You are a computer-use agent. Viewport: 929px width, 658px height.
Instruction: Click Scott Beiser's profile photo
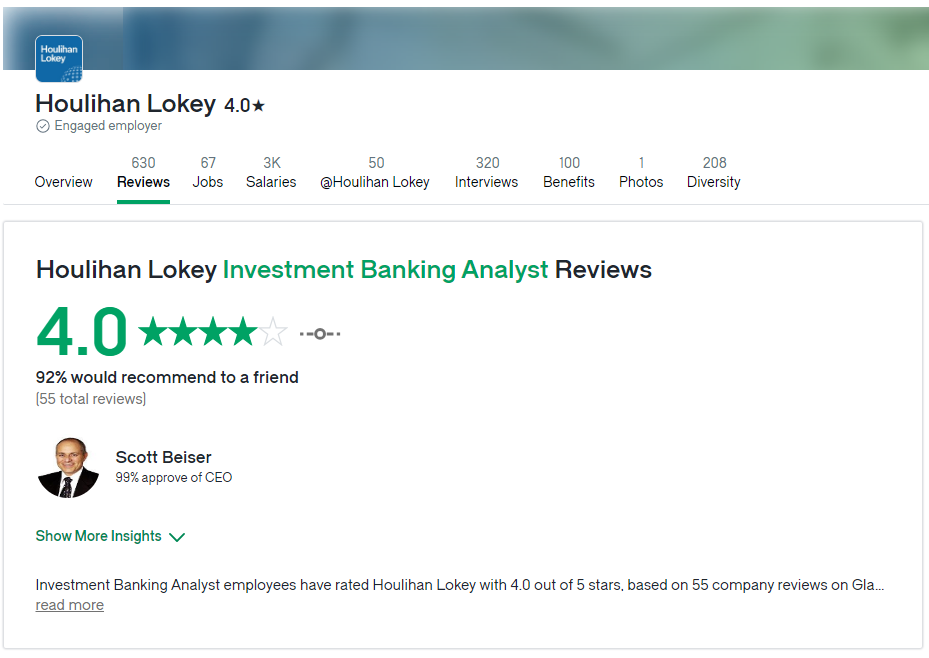click(x=68, y=466)
